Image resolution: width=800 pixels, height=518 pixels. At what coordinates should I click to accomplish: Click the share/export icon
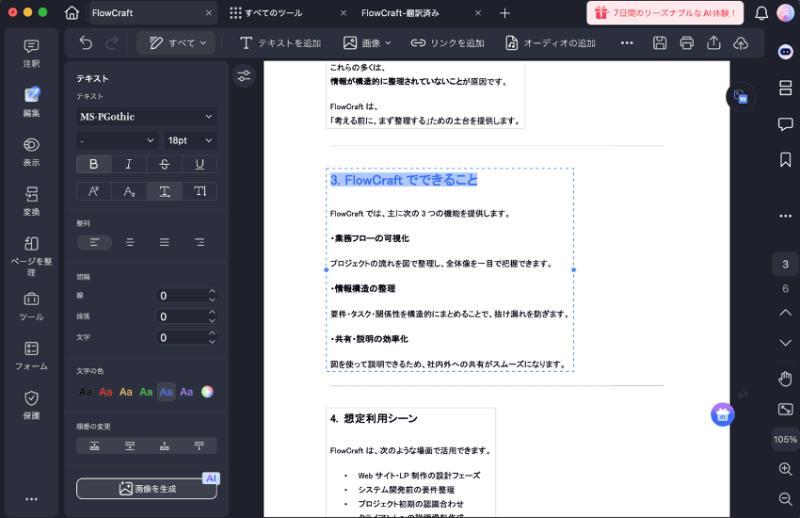pos(714,43)
